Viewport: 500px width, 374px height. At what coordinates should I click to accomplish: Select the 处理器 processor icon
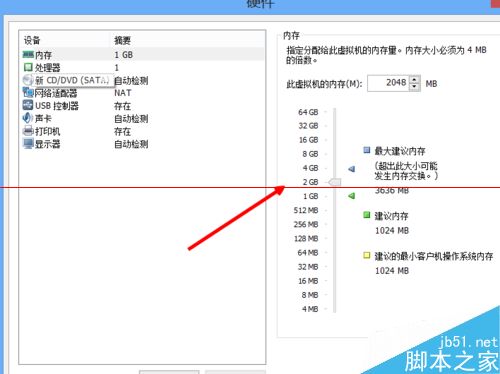click(28, 67)
